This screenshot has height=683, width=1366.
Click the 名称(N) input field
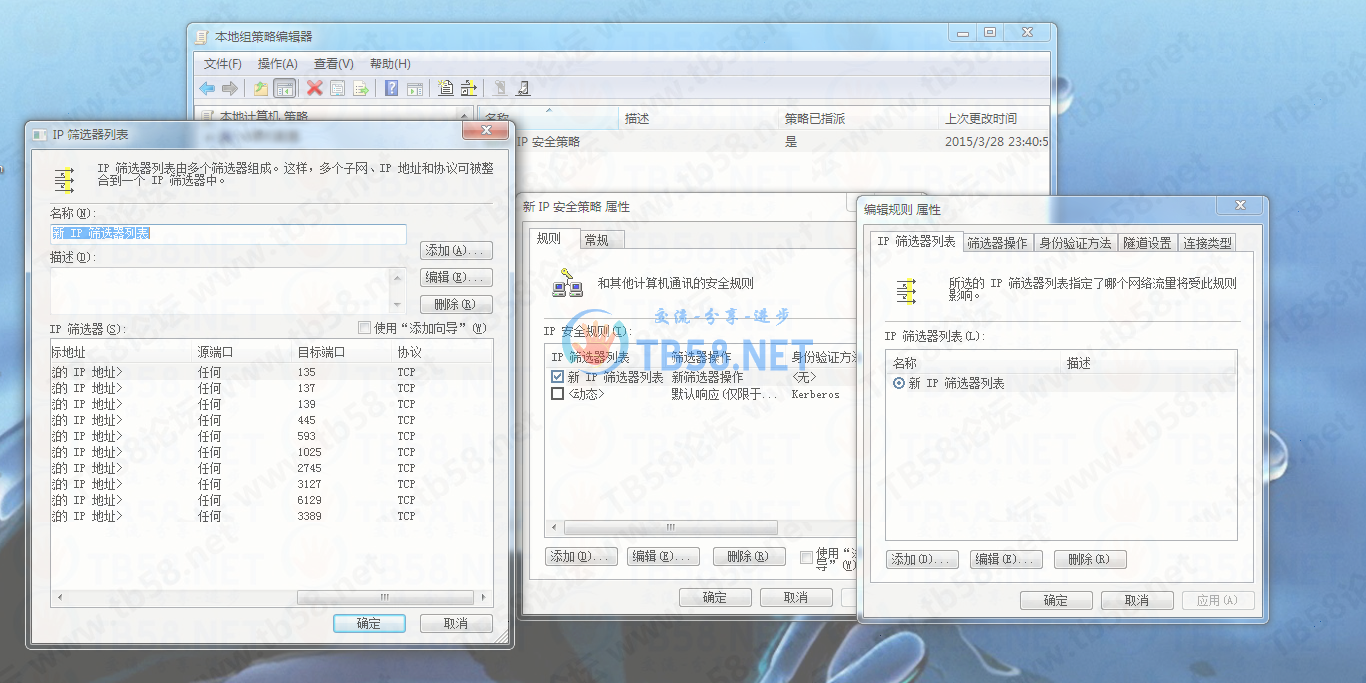[x=228, y=234]
